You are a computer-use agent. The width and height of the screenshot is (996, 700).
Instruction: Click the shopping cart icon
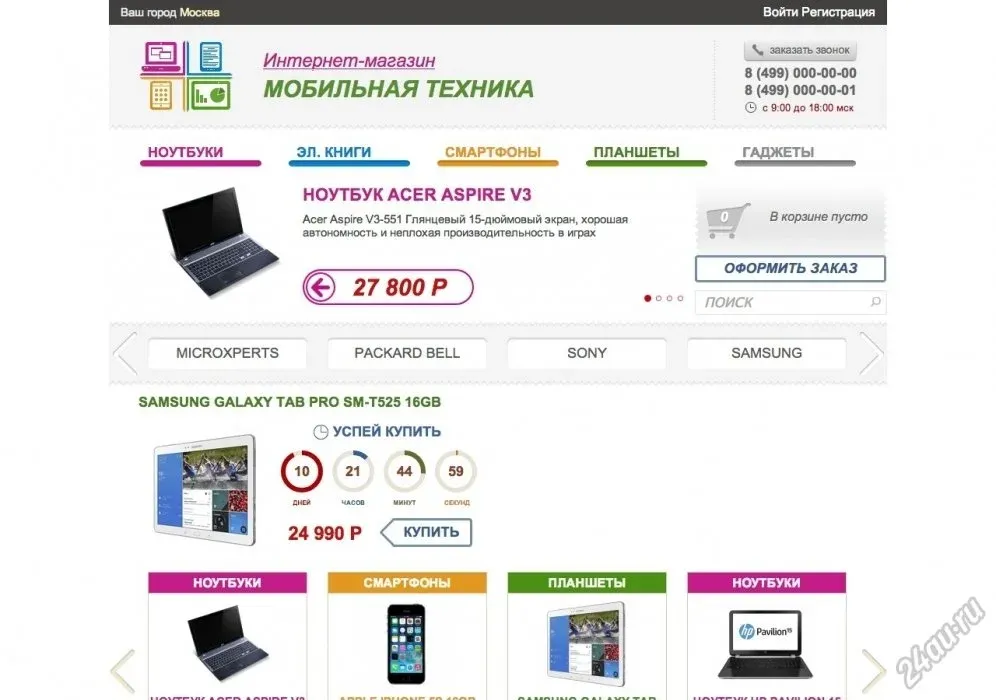pyautogui.click(x=727, y=220)
